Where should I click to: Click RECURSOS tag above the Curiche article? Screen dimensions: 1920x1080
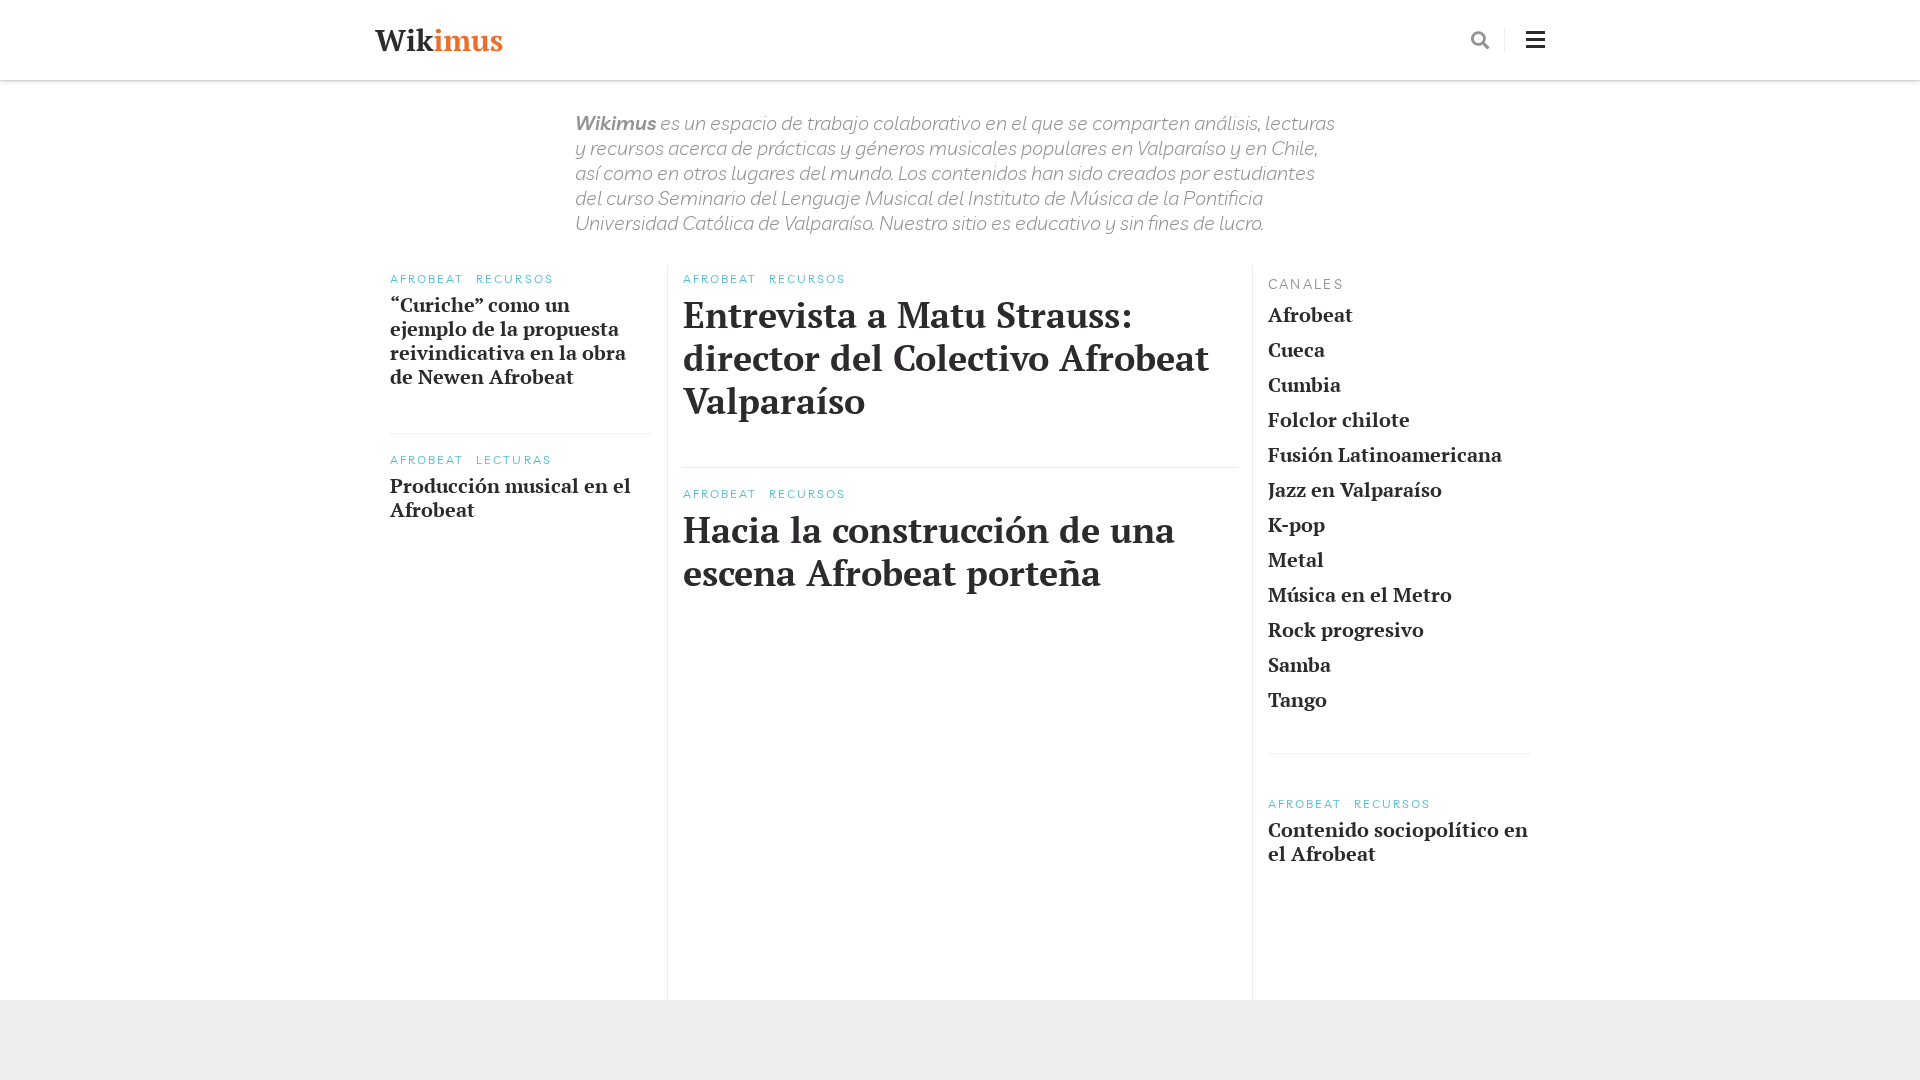tap(515, 279)
